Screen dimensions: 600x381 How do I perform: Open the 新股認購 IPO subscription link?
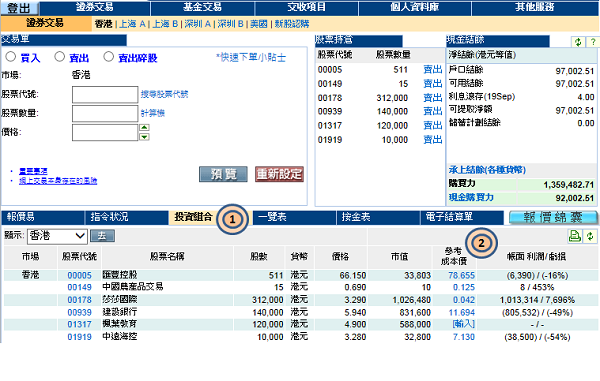point(292,24)
